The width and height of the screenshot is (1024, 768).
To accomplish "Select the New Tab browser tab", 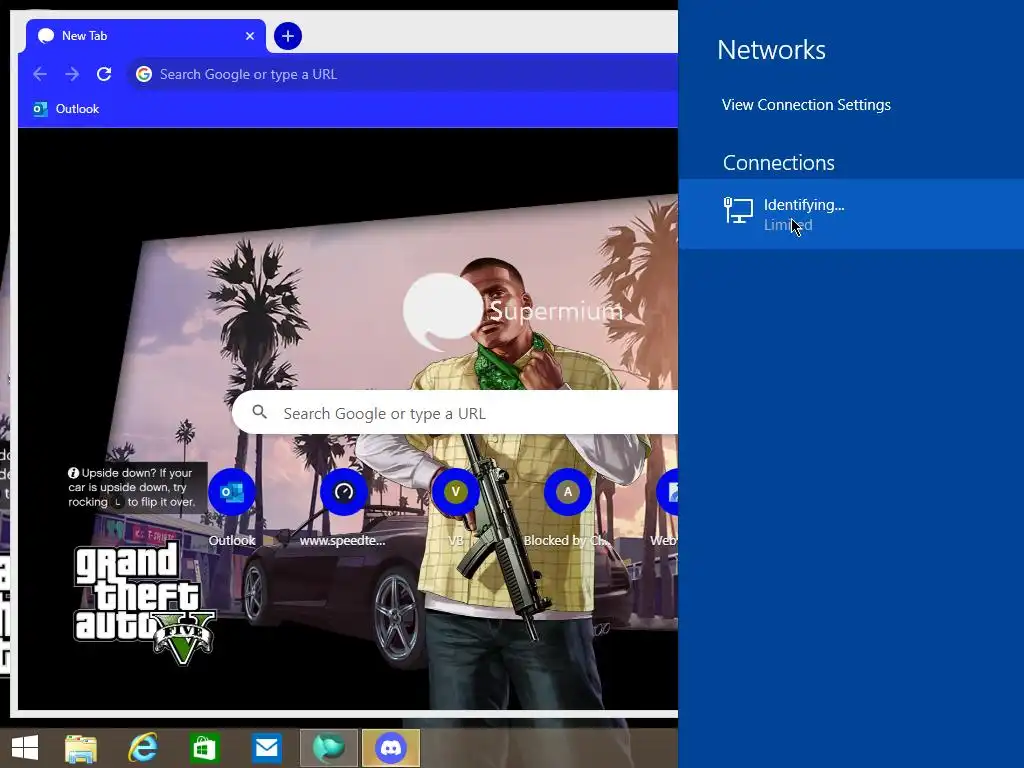I will click(146, 36).
